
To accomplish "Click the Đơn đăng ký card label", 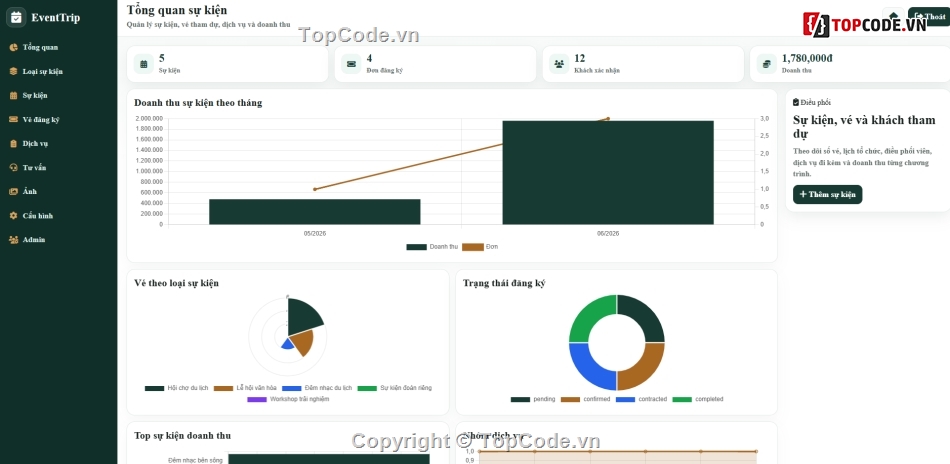I will point(385,70).
